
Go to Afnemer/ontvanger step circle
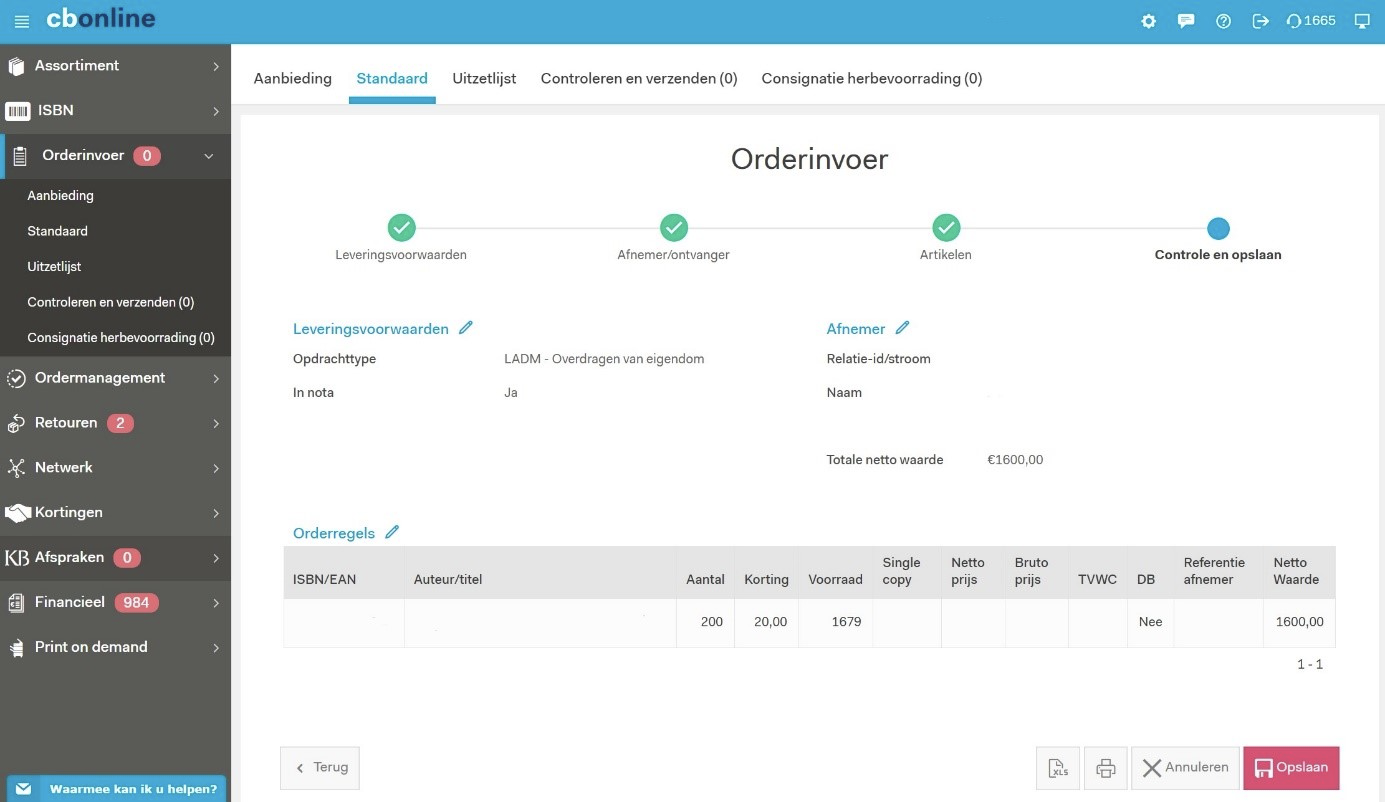coord(673,228)
